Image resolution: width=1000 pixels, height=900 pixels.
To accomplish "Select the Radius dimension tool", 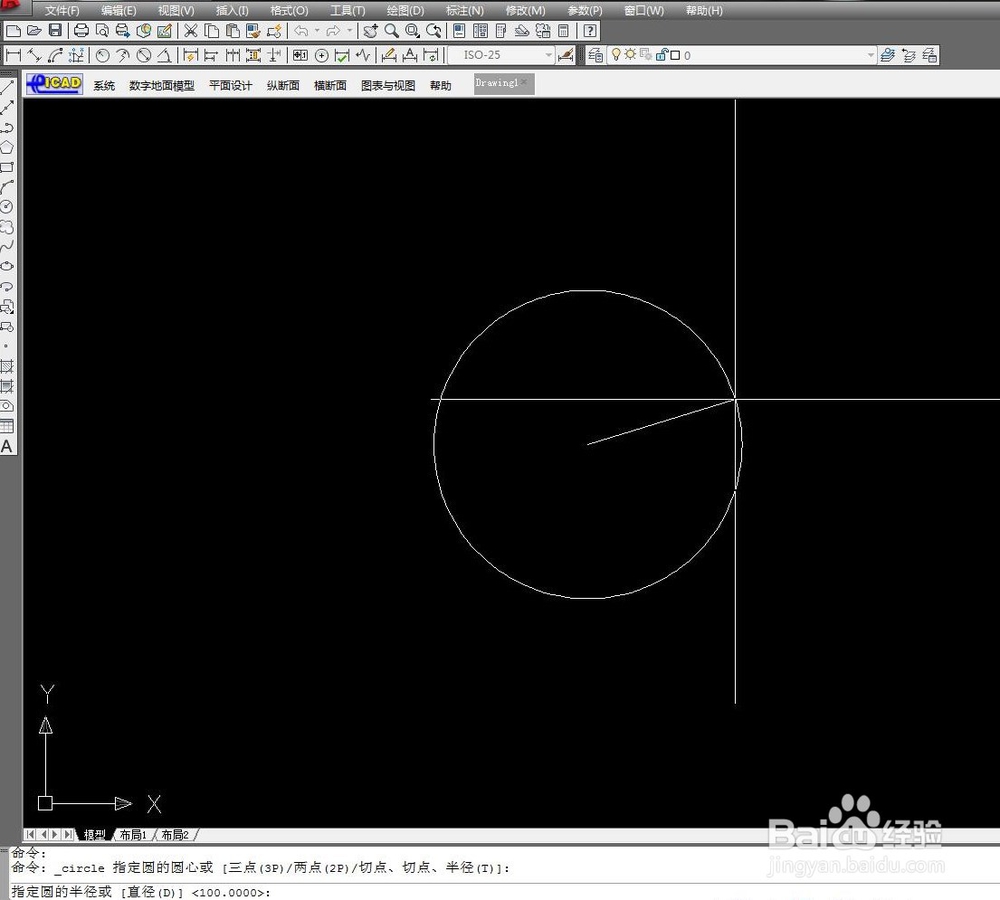I will [102, 55].
